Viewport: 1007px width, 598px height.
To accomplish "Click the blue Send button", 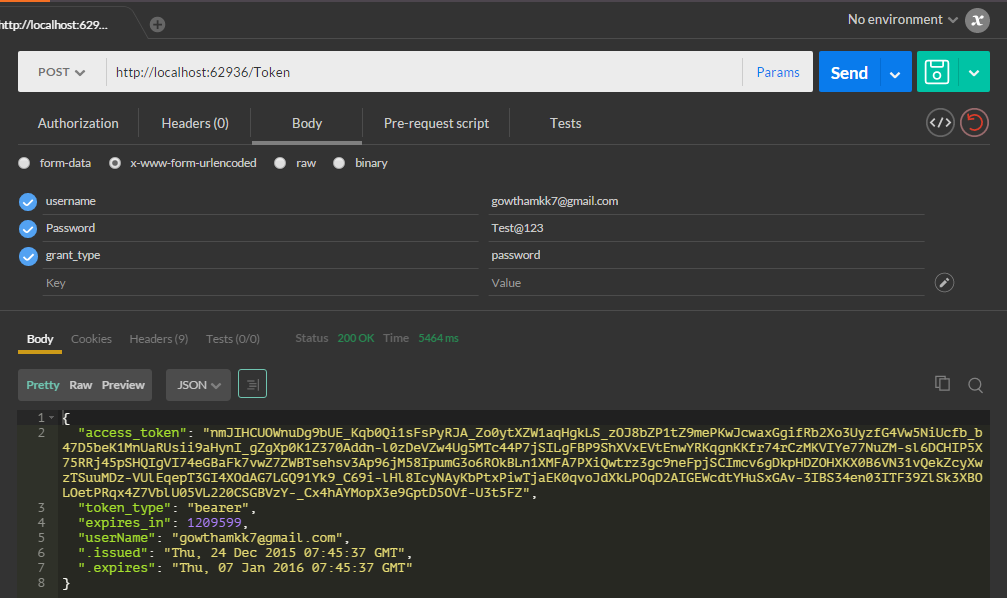I will point(849,72).
